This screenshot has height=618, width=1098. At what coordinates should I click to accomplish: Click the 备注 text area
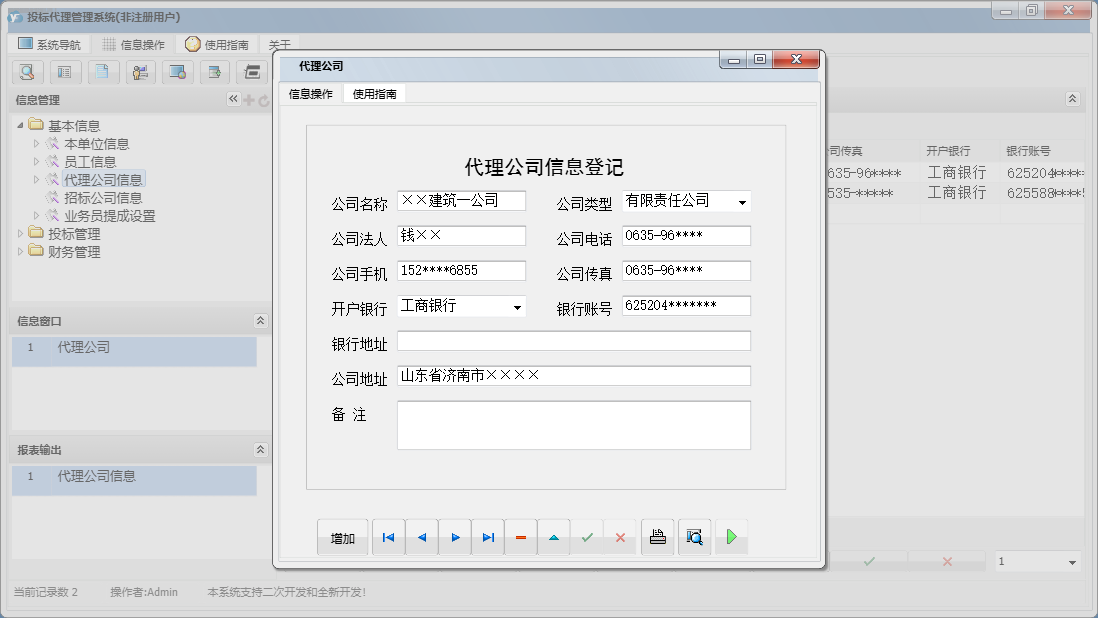[x=574, y=425]
